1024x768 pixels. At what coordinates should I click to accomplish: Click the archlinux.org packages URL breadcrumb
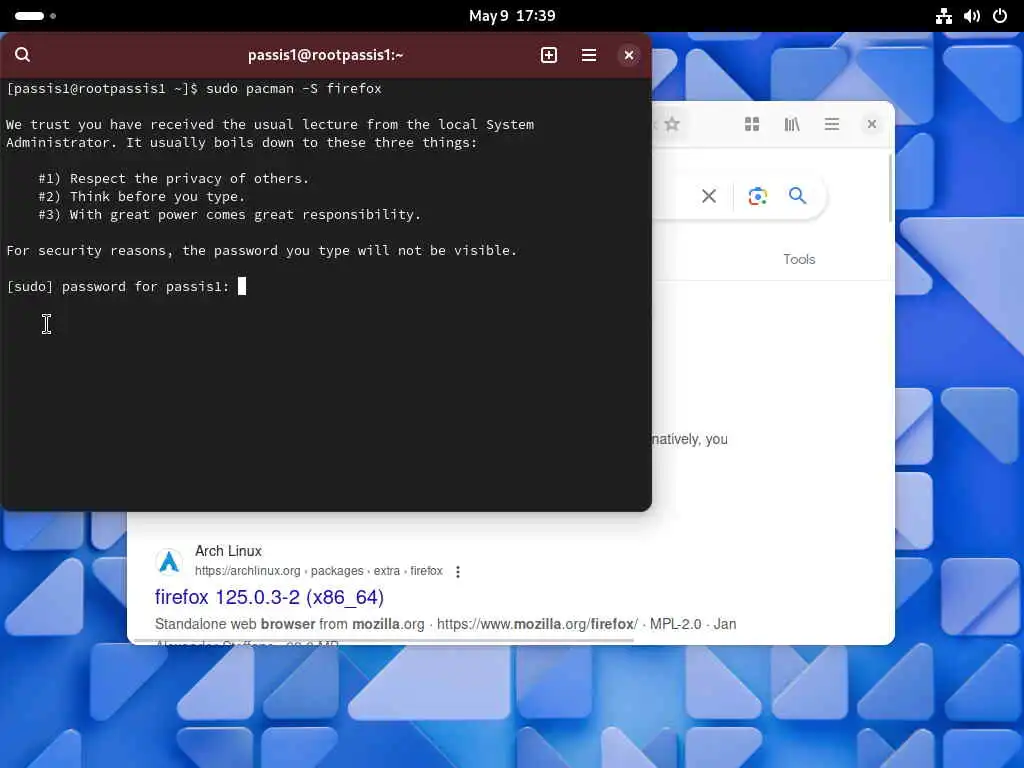click(x=319, y=571)
